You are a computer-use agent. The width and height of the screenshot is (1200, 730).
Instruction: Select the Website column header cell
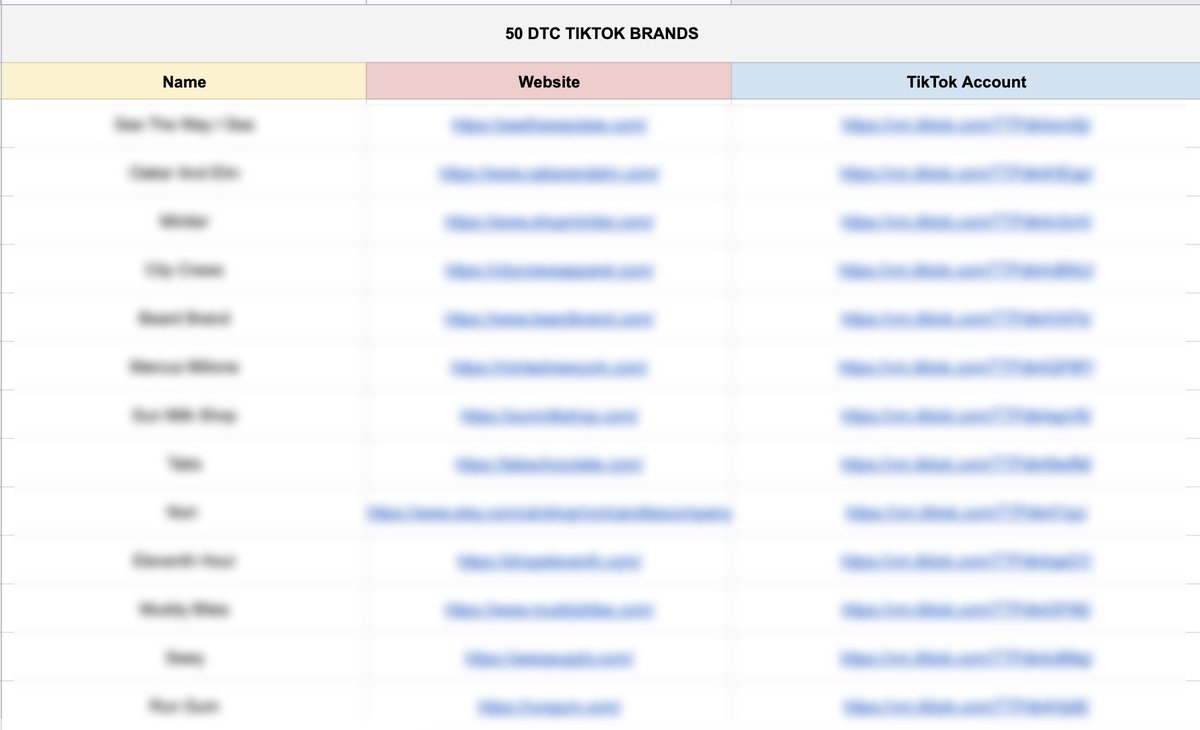(549, 81)
